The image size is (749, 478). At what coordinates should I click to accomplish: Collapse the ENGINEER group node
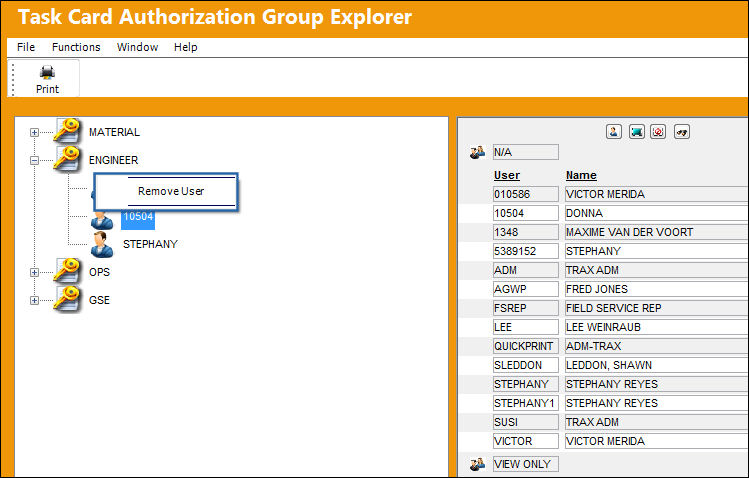pos(34,160)
